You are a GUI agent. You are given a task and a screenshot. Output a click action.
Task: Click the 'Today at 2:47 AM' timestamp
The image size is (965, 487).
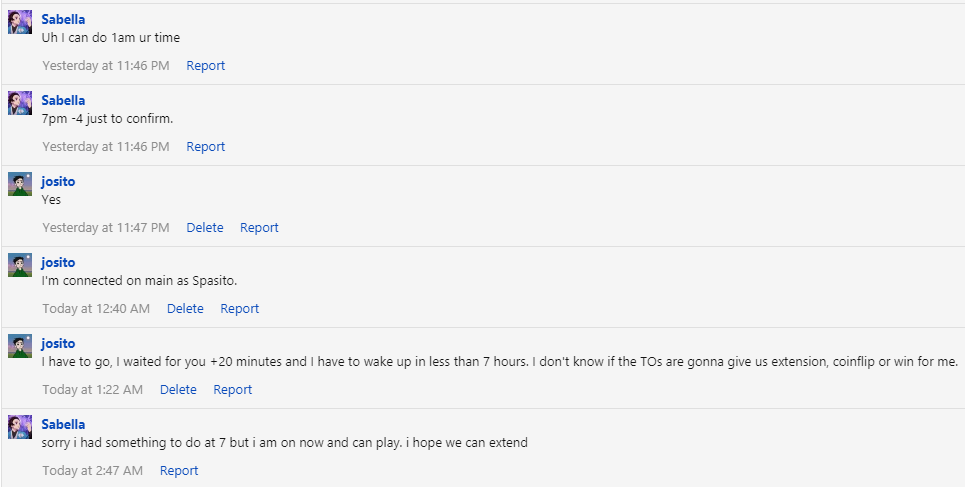coord(92,471)
